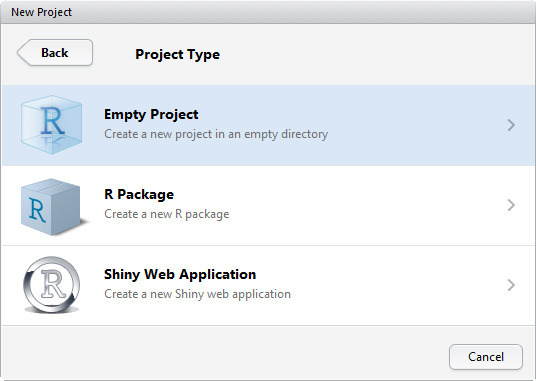The image size is (536, 381).
Task: Click the silver ring Shiny R icon
Action: (52, 285)
